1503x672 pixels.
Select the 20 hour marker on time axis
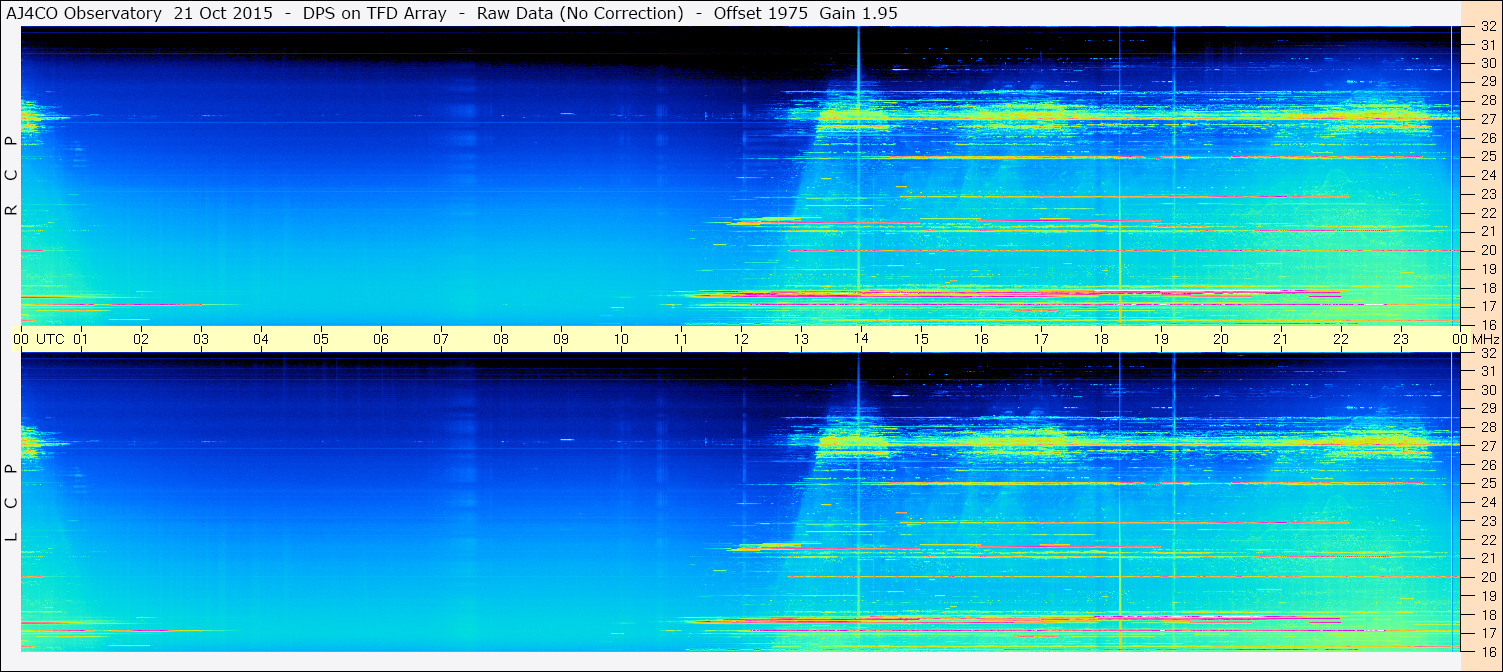pyautogui.click(x=1221, y=339)
